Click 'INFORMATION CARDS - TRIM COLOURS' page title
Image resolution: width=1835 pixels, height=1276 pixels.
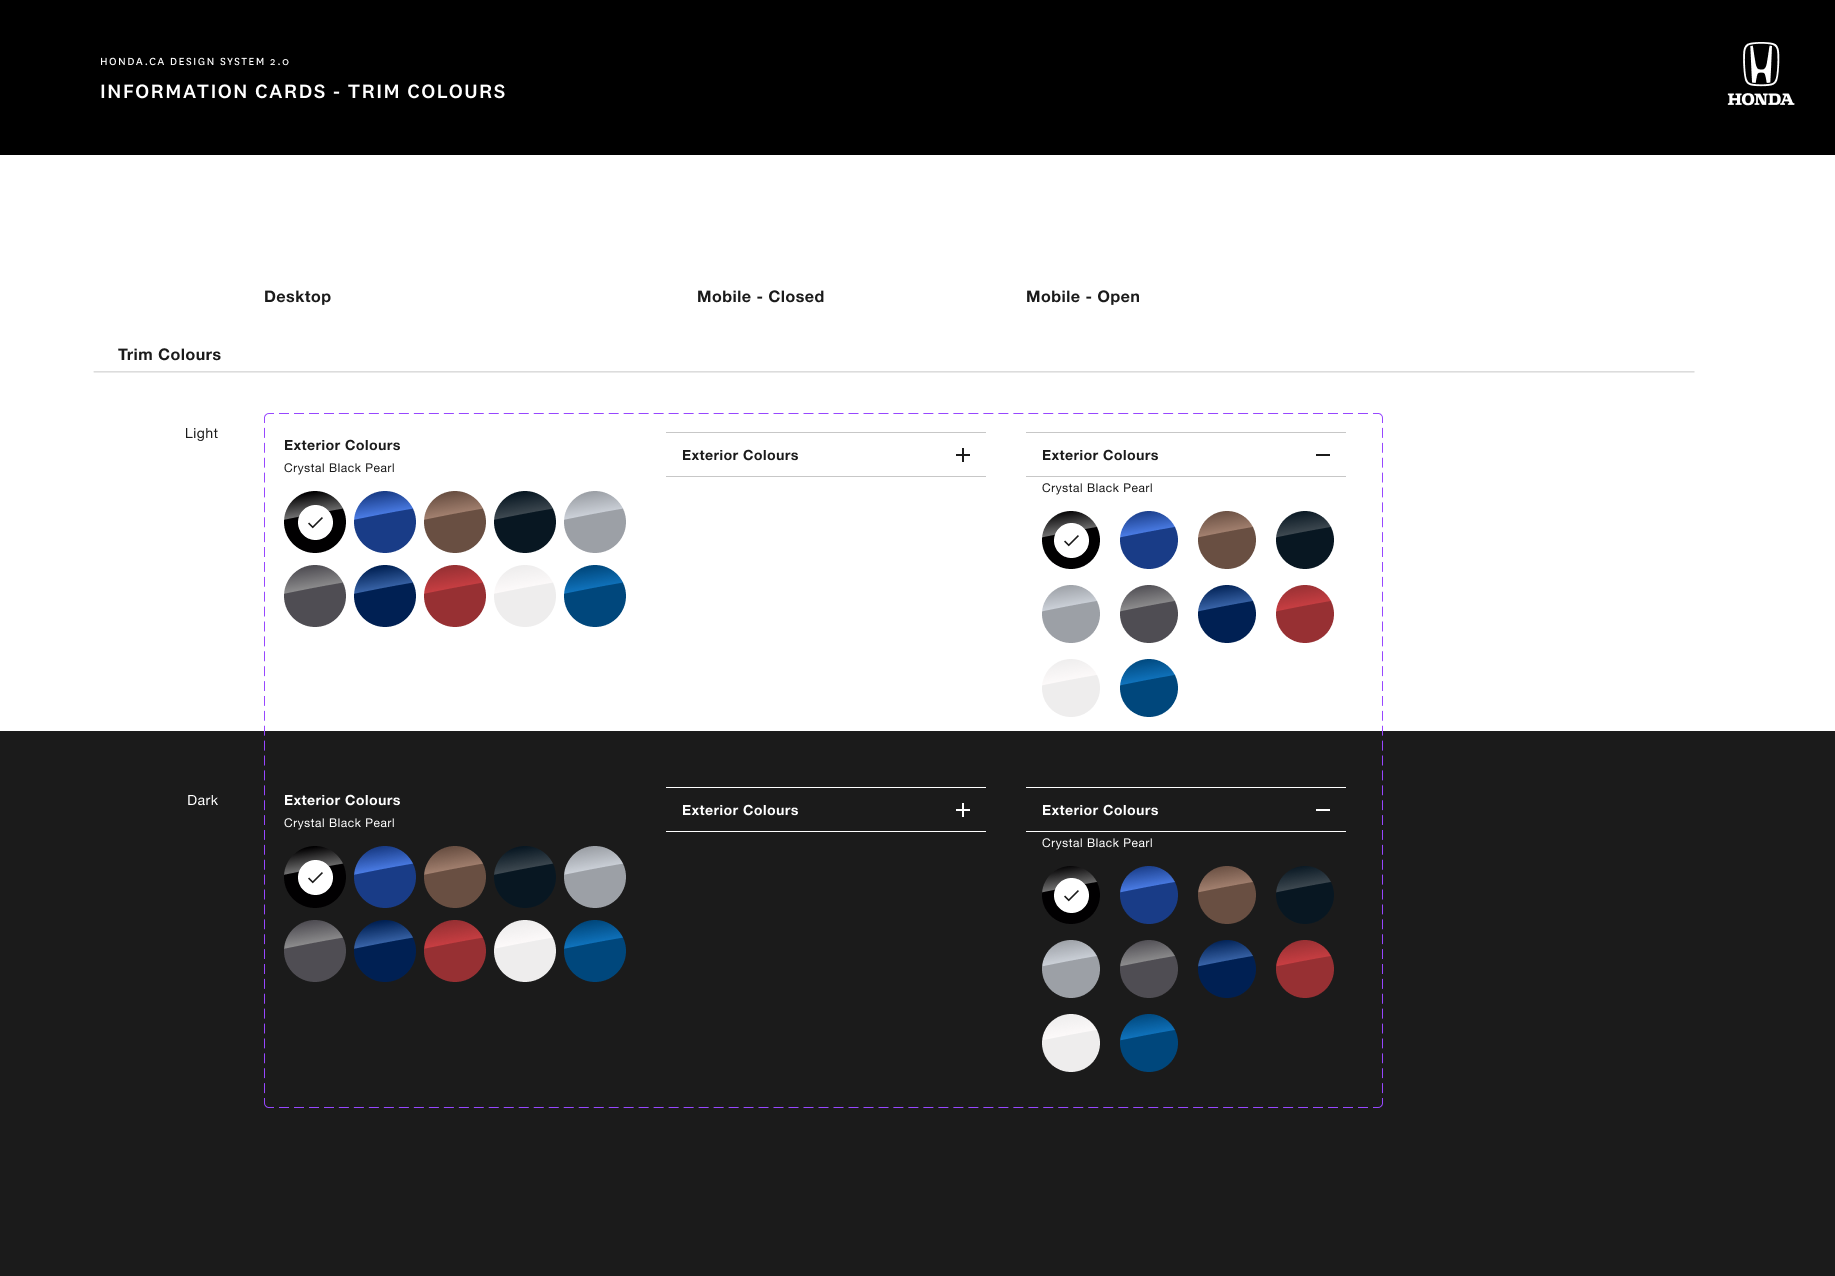tap(303, 92)
